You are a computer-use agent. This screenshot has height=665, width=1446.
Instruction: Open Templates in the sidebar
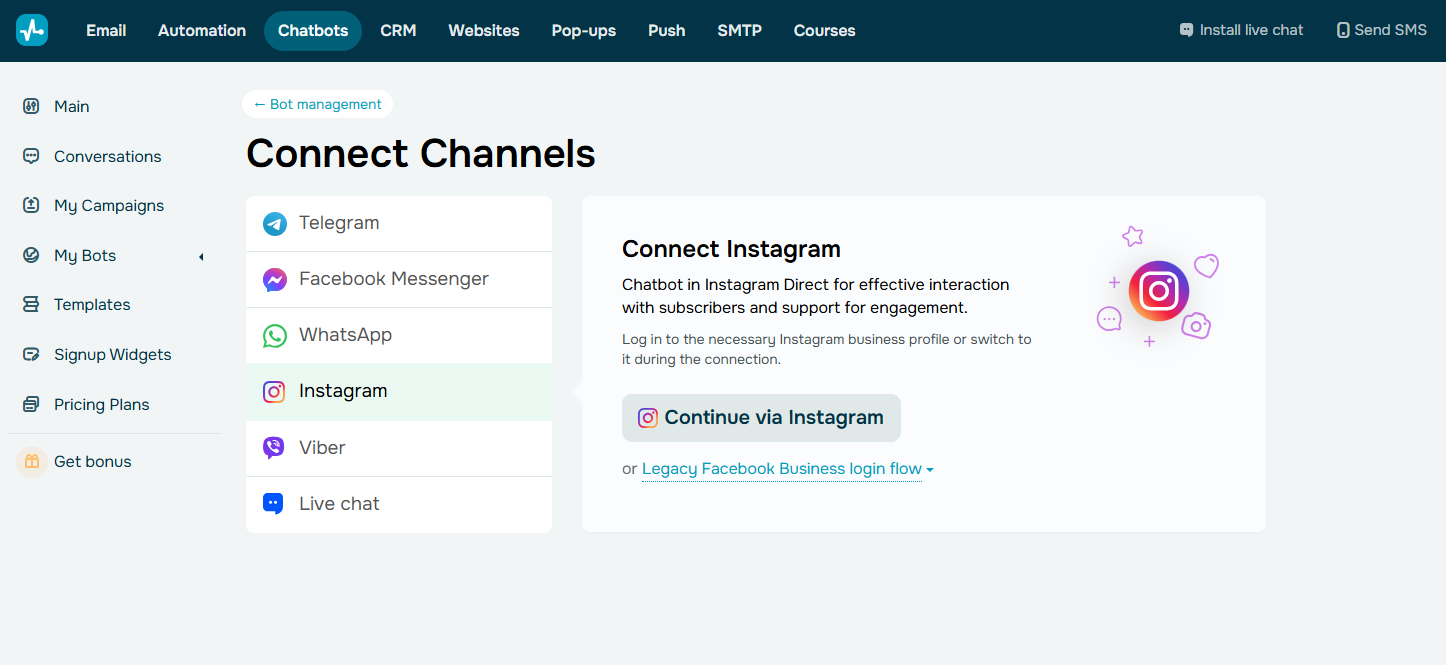92,304
